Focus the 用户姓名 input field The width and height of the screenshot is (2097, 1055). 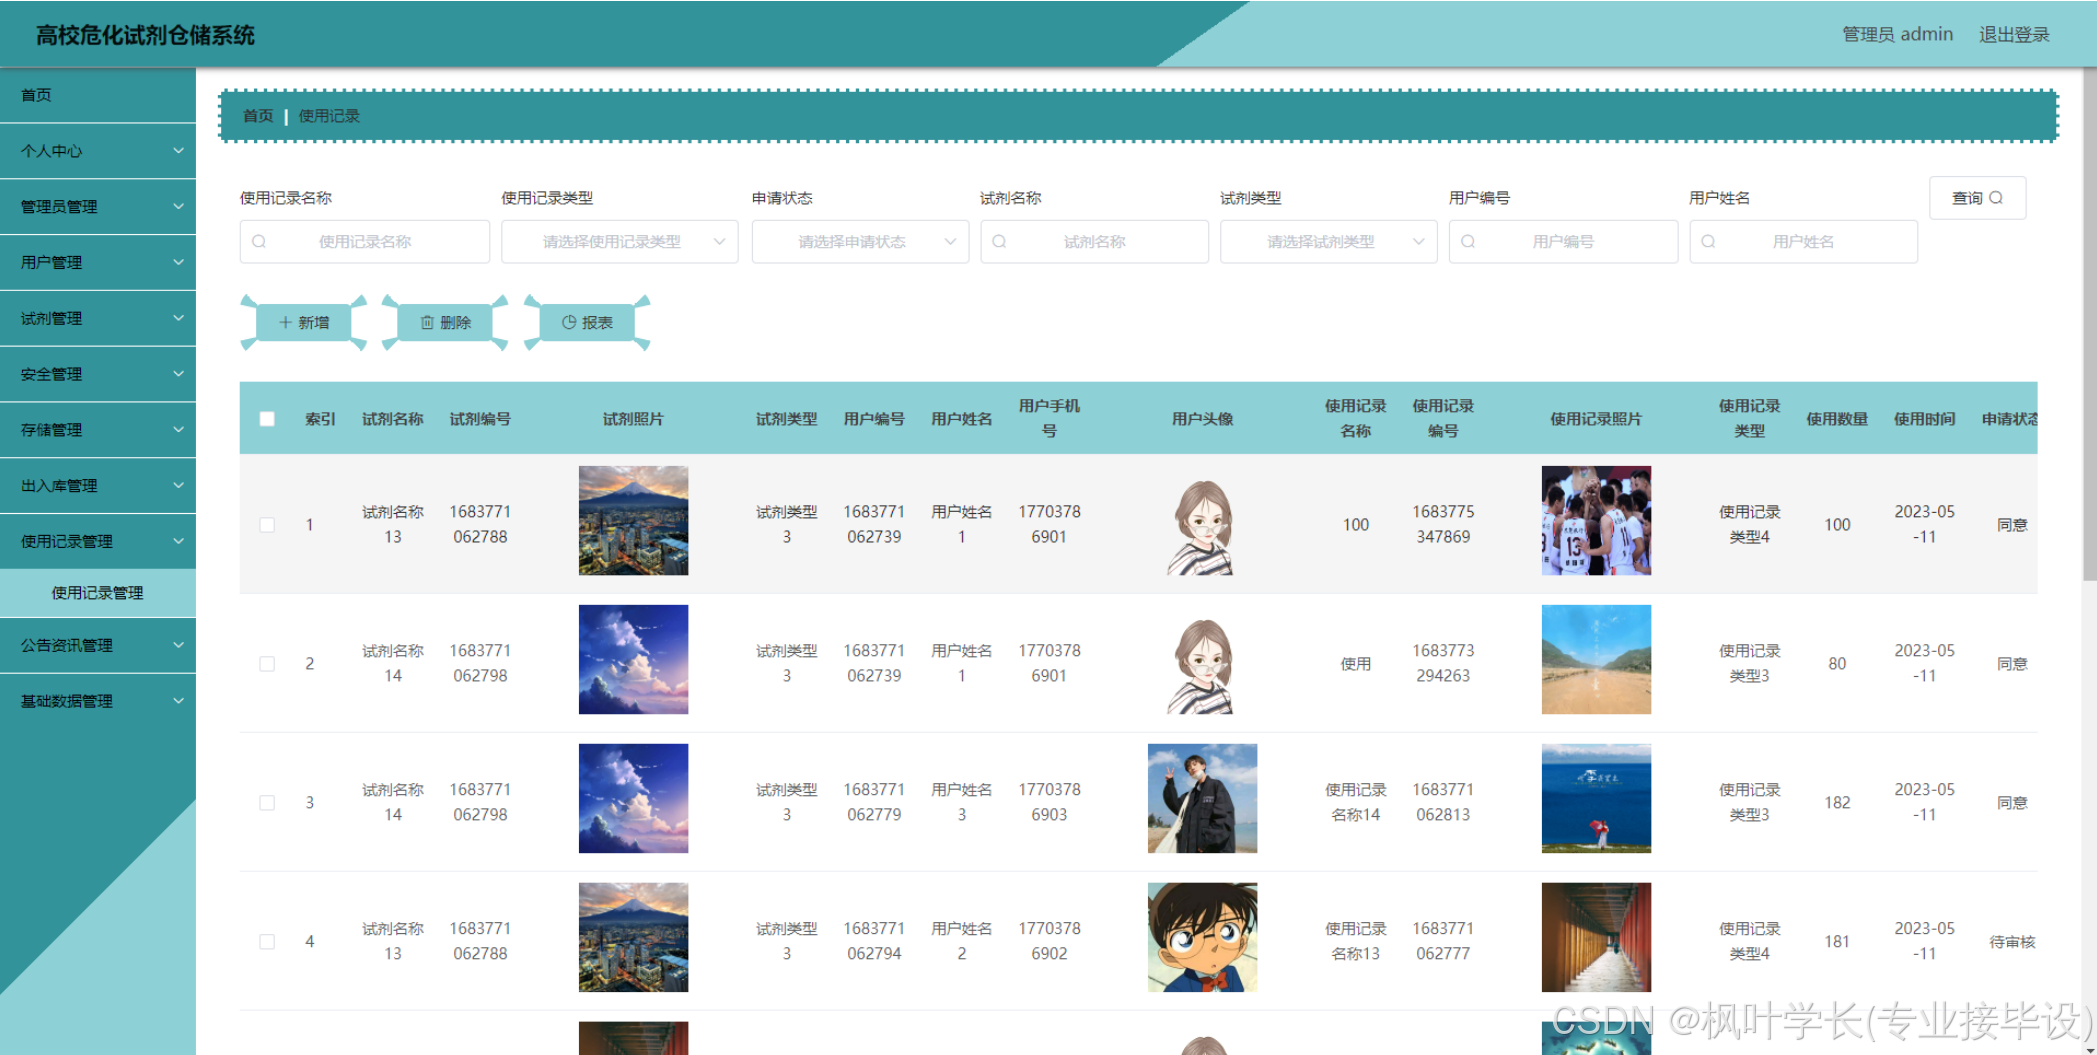pos(1803,241)
